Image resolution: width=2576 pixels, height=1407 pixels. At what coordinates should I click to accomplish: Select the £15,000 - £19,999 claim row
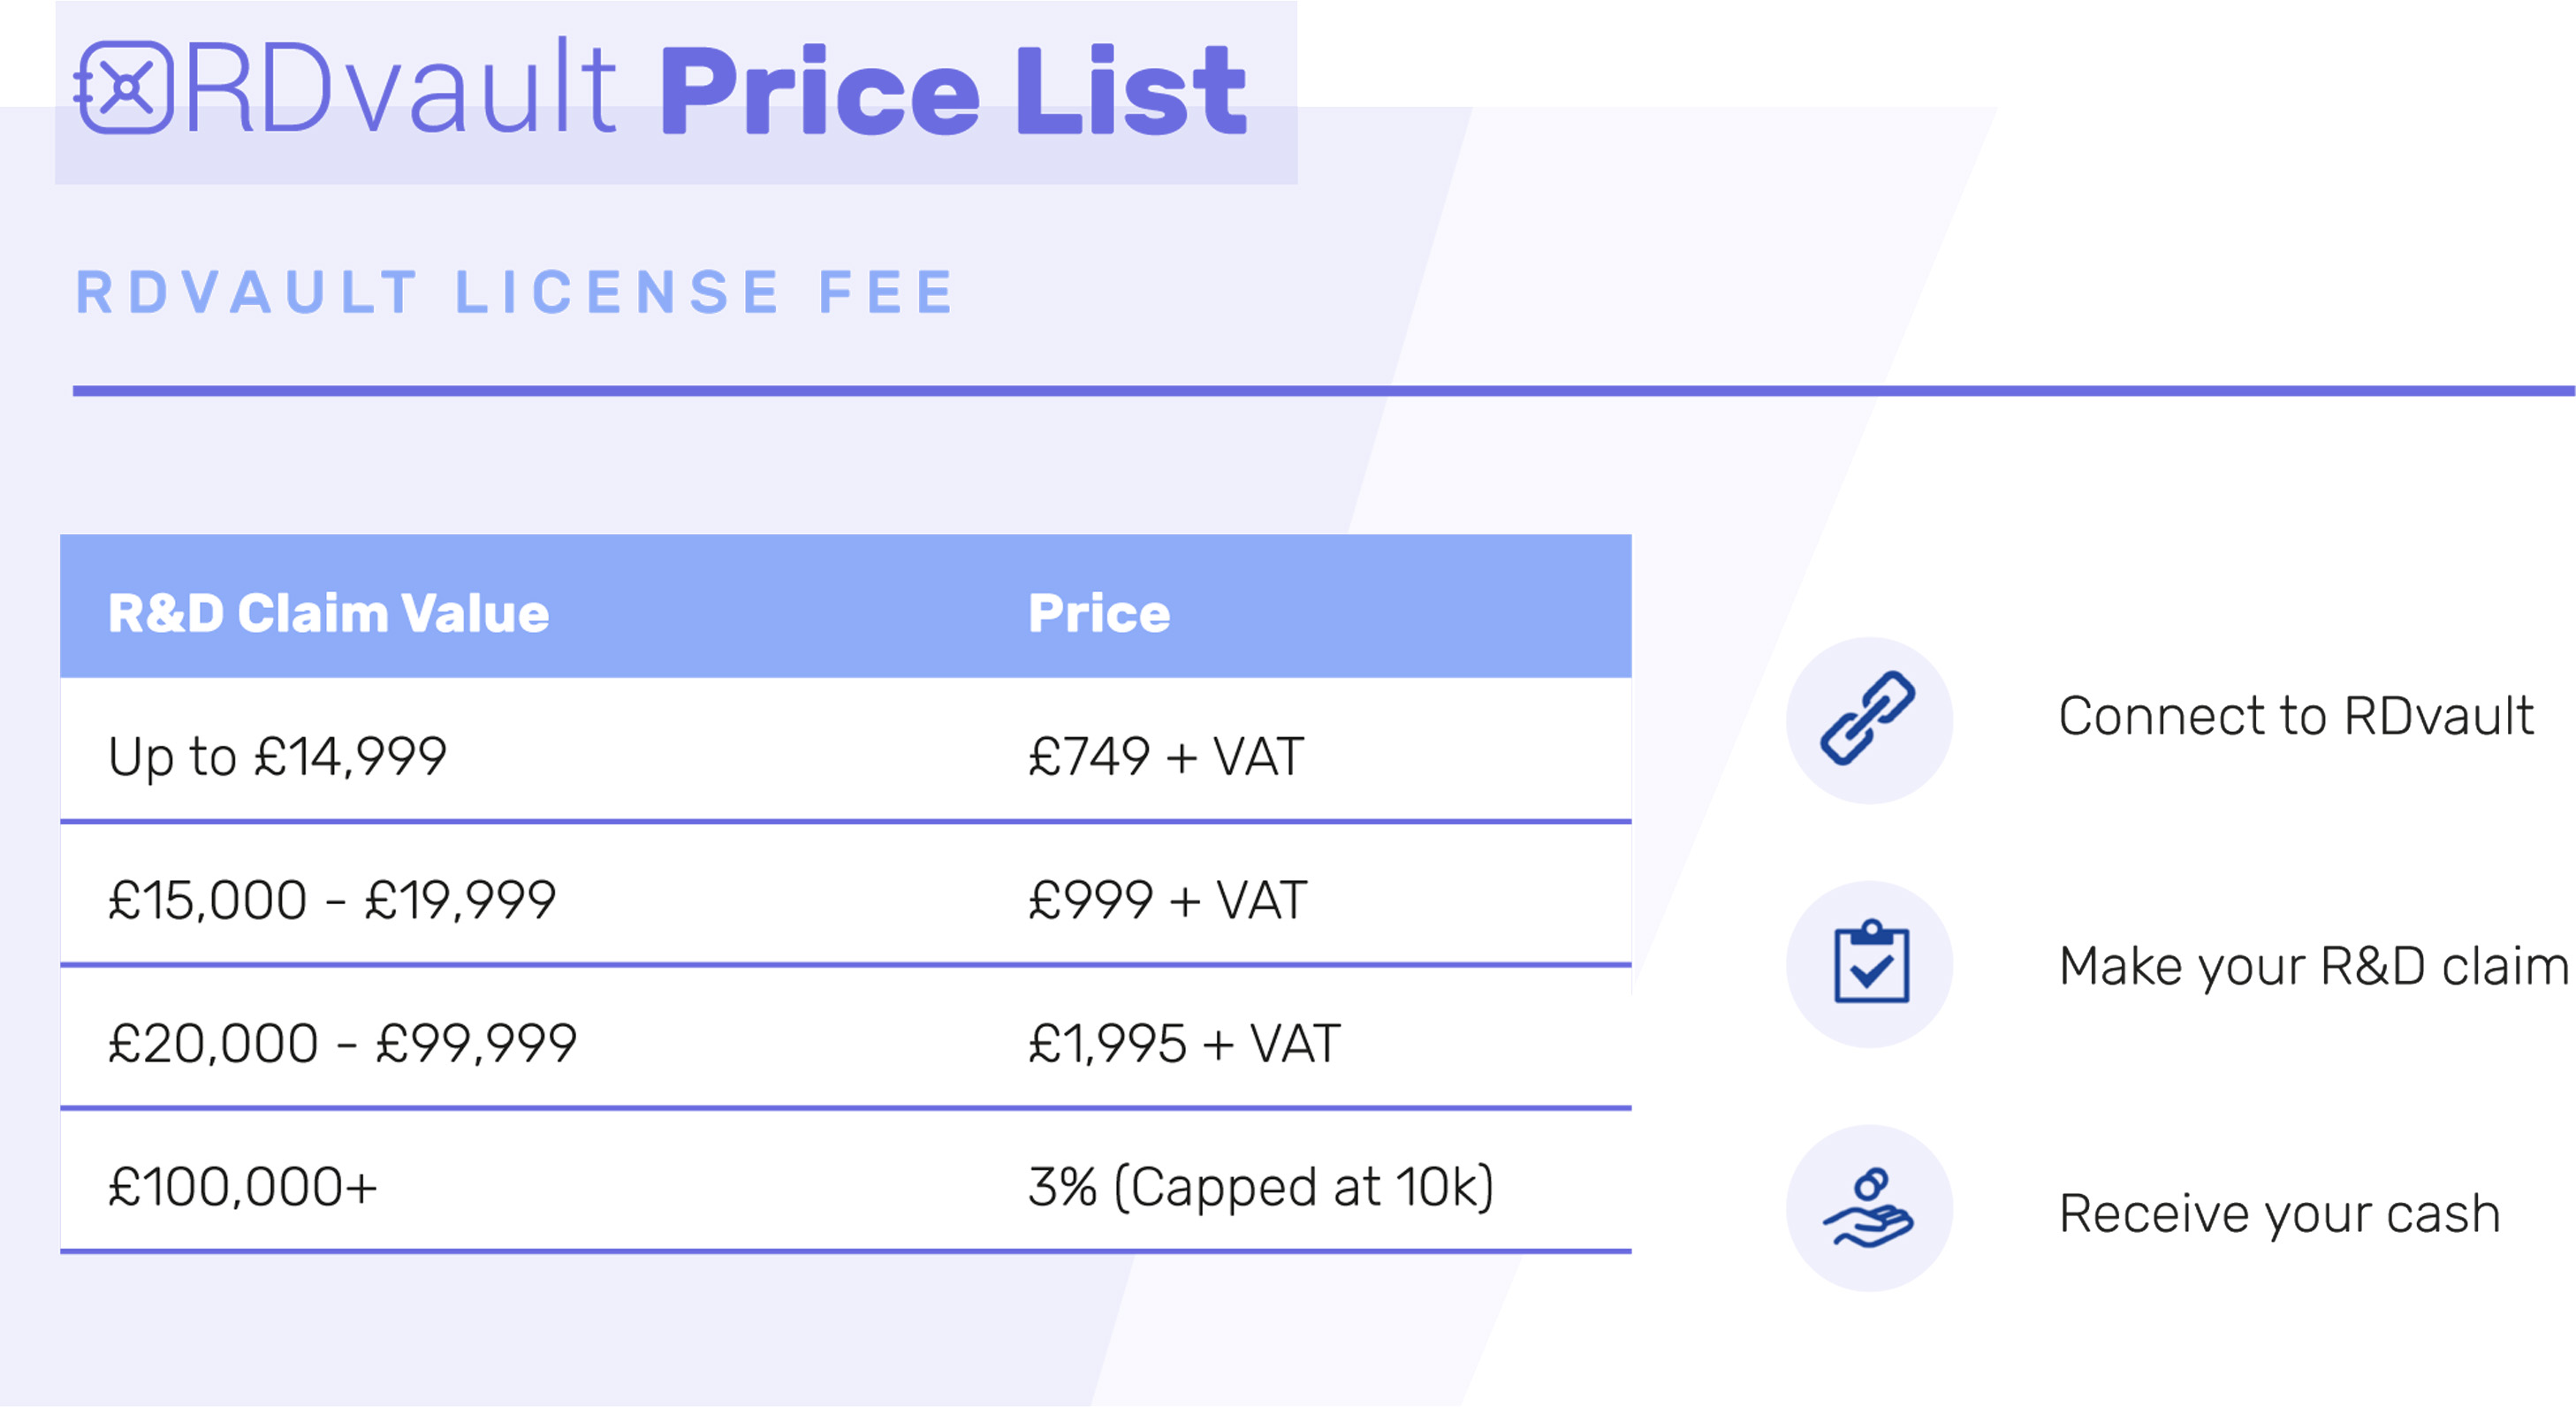[x=846, y=894]
